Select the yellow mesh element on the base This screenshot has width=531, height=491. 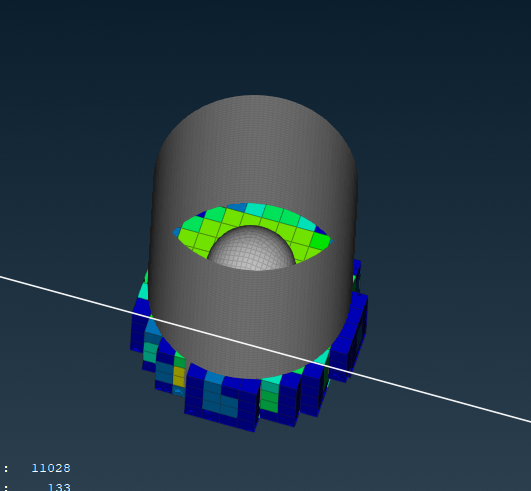tap(179, 377)
